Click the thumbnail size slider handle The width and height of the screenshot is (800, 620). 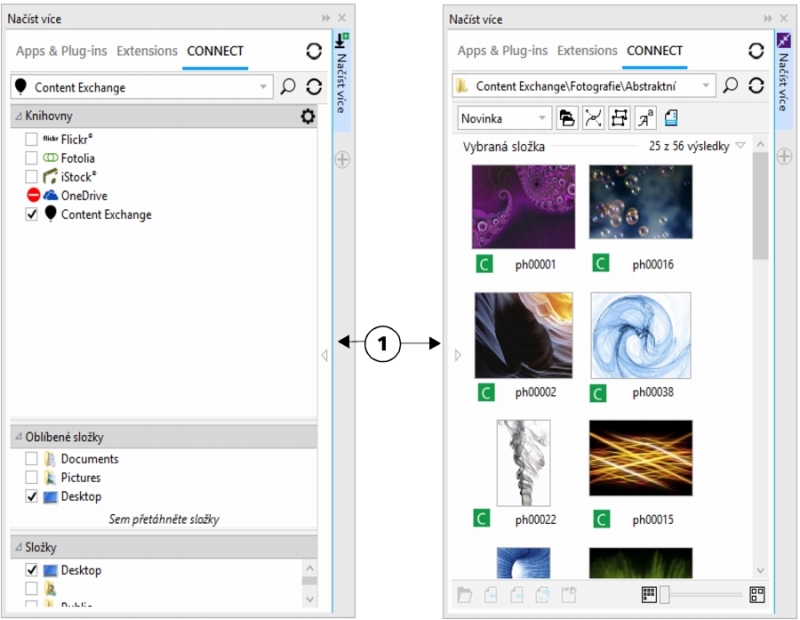(661, 594)
